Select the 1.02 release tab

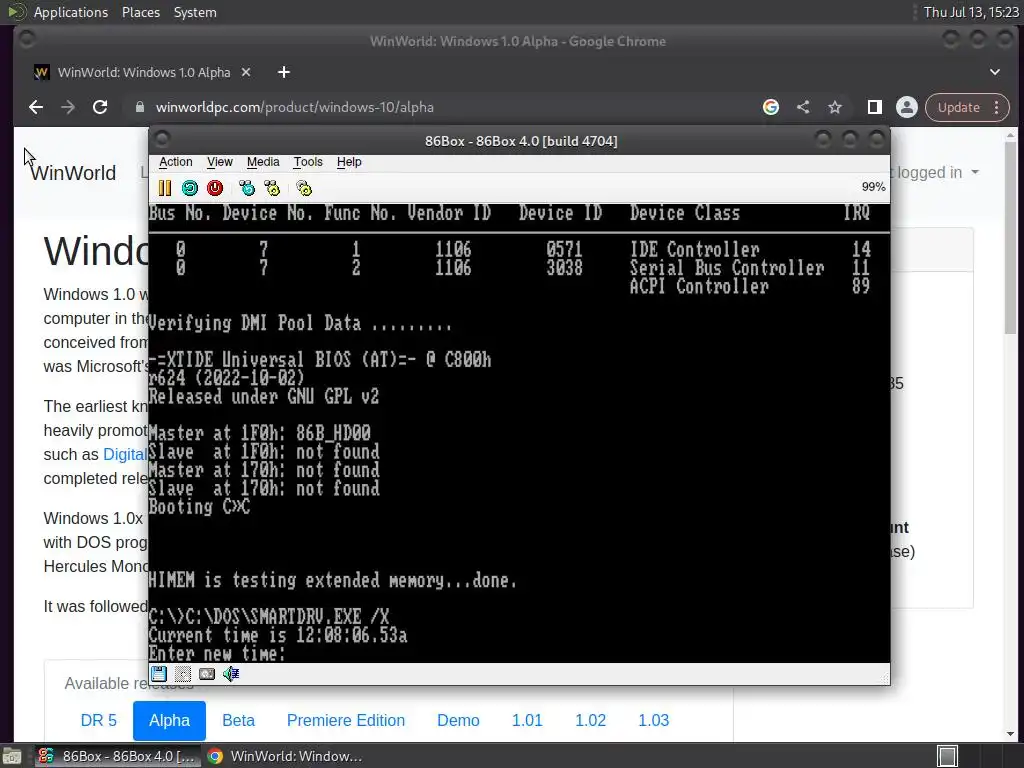[x=590, y=720]
